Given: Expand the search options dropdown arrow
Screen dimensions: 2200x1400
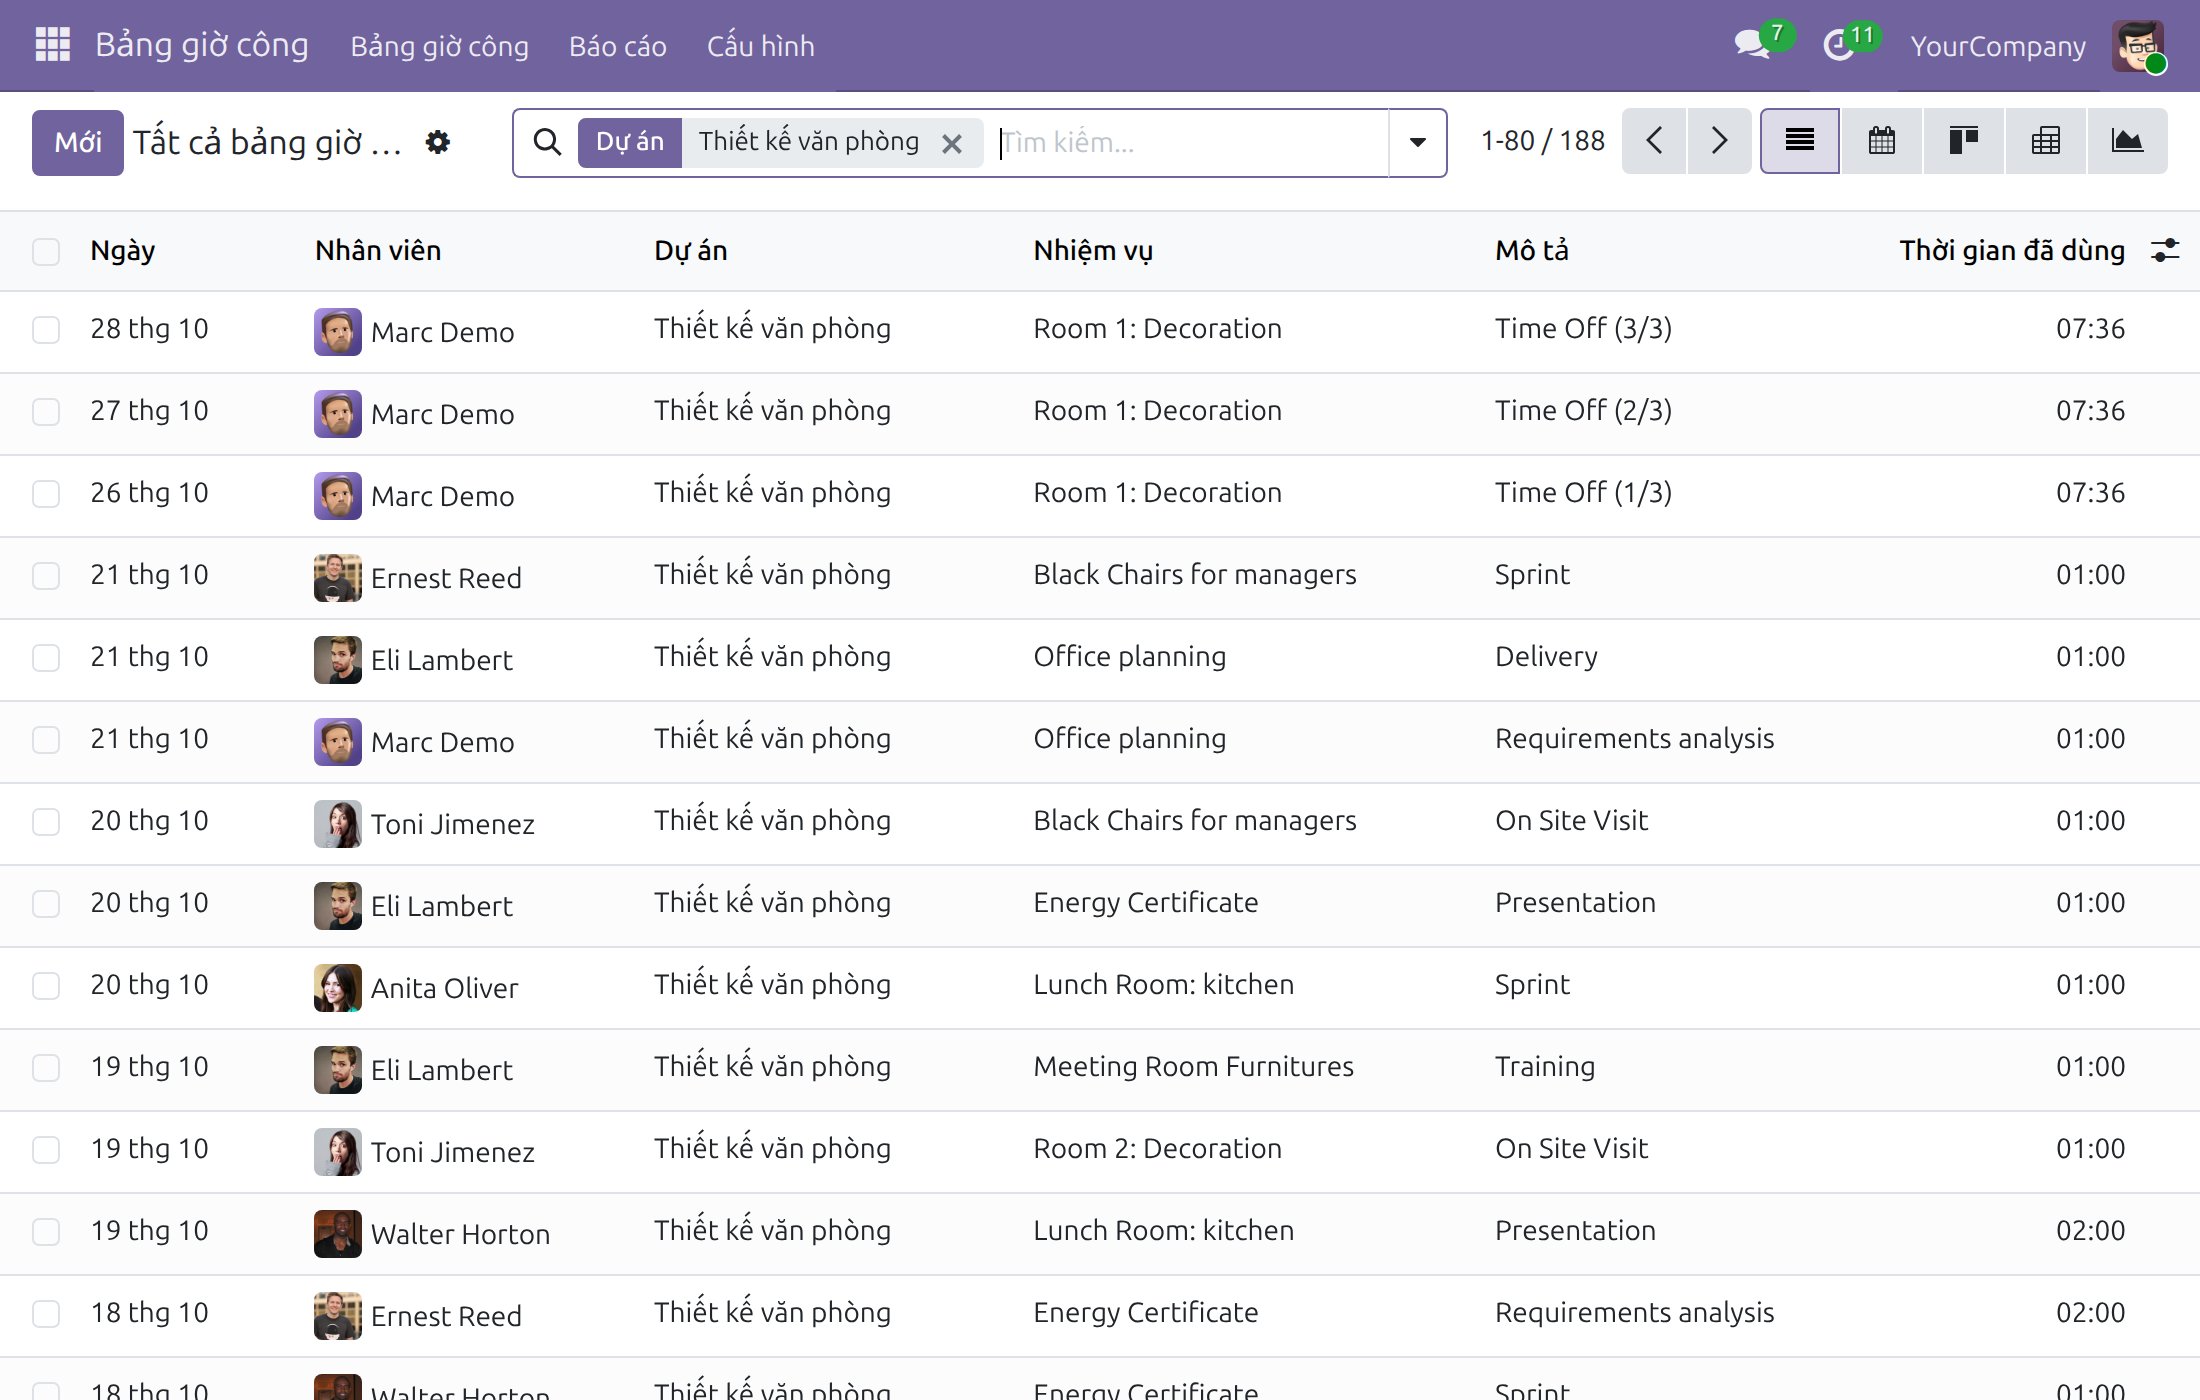Looking at the screenshot, I should tap(1417, 142).
